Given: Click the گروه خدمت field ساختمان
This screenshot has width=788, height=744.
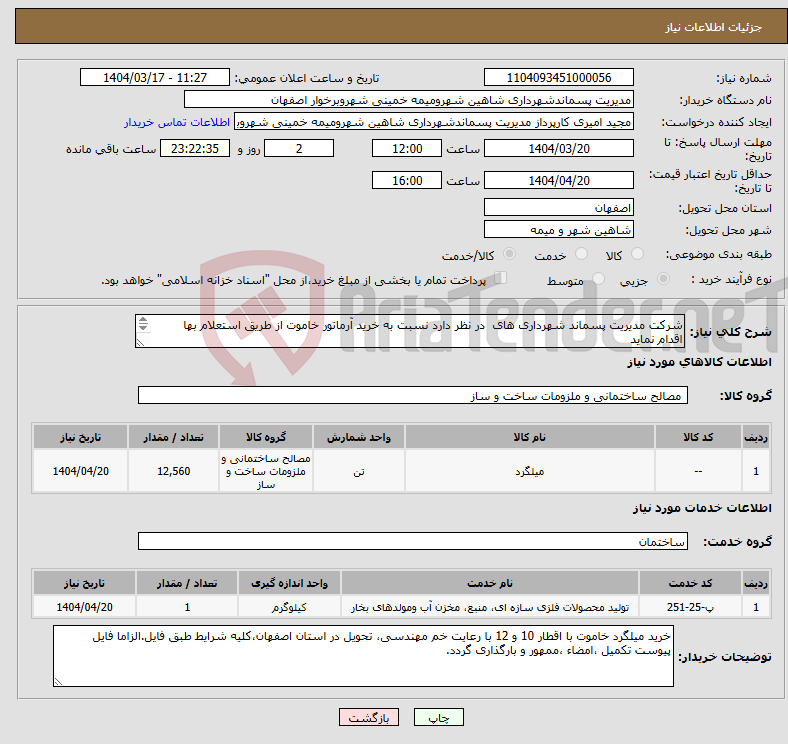Looking at the screenshot, I should [x=413, y=541].
